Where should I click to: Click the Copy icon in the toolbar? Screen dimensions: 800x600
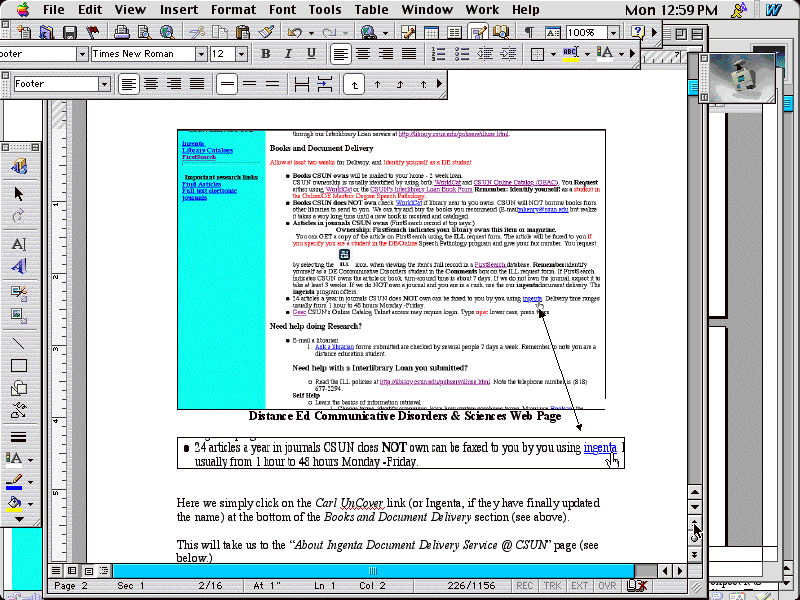(x=219, y=33)
